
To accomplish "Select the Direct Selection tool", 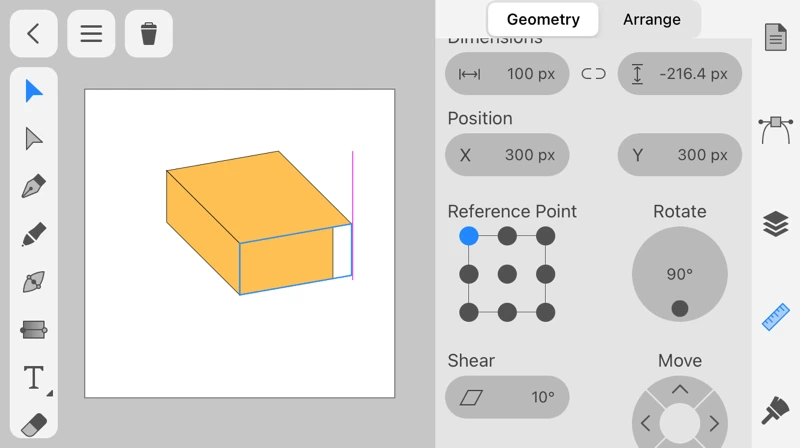I will pyautogui.click(x=34, y=139).
